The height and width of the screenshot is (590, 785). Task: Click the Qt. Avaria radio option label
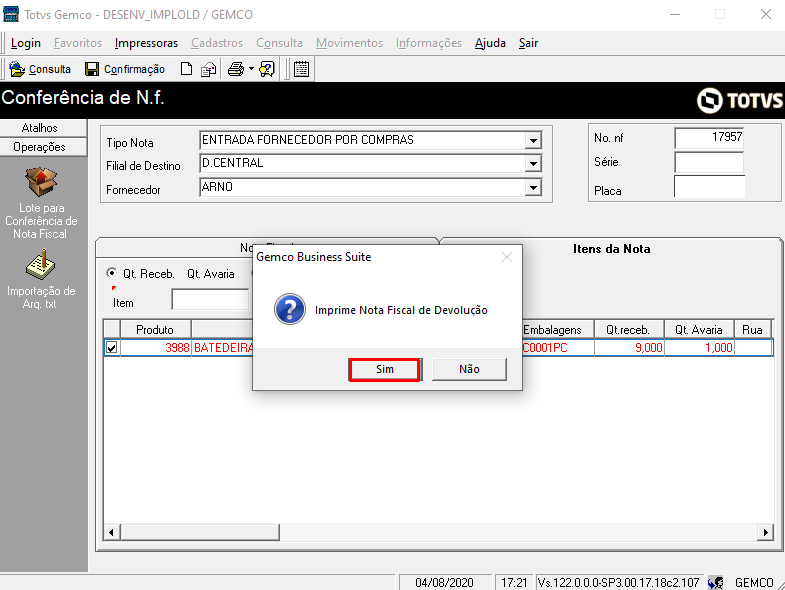click(x=211, y=274)
